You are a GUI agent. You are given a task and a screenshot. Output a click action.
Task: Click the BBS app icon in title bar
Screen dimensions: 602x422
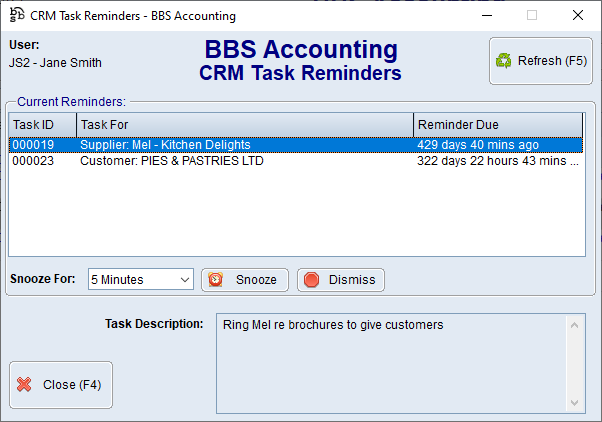point(16,15)
